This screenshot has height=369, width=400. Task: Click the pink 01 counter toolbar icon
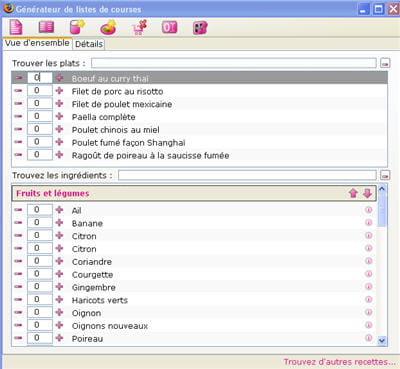tap(169, 27)
